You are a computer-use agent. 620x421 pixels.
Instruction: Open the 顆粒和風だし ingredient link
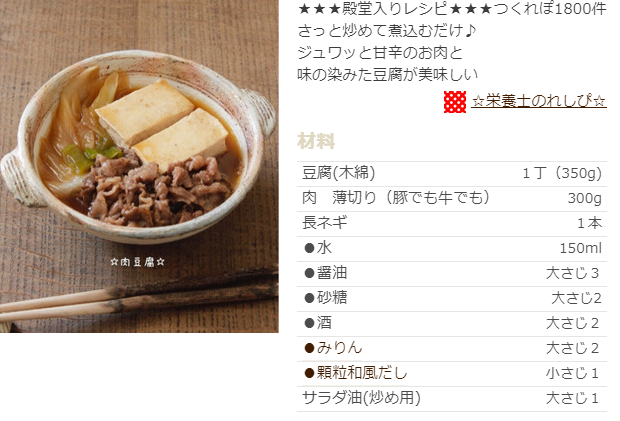[x=361, y=373]
